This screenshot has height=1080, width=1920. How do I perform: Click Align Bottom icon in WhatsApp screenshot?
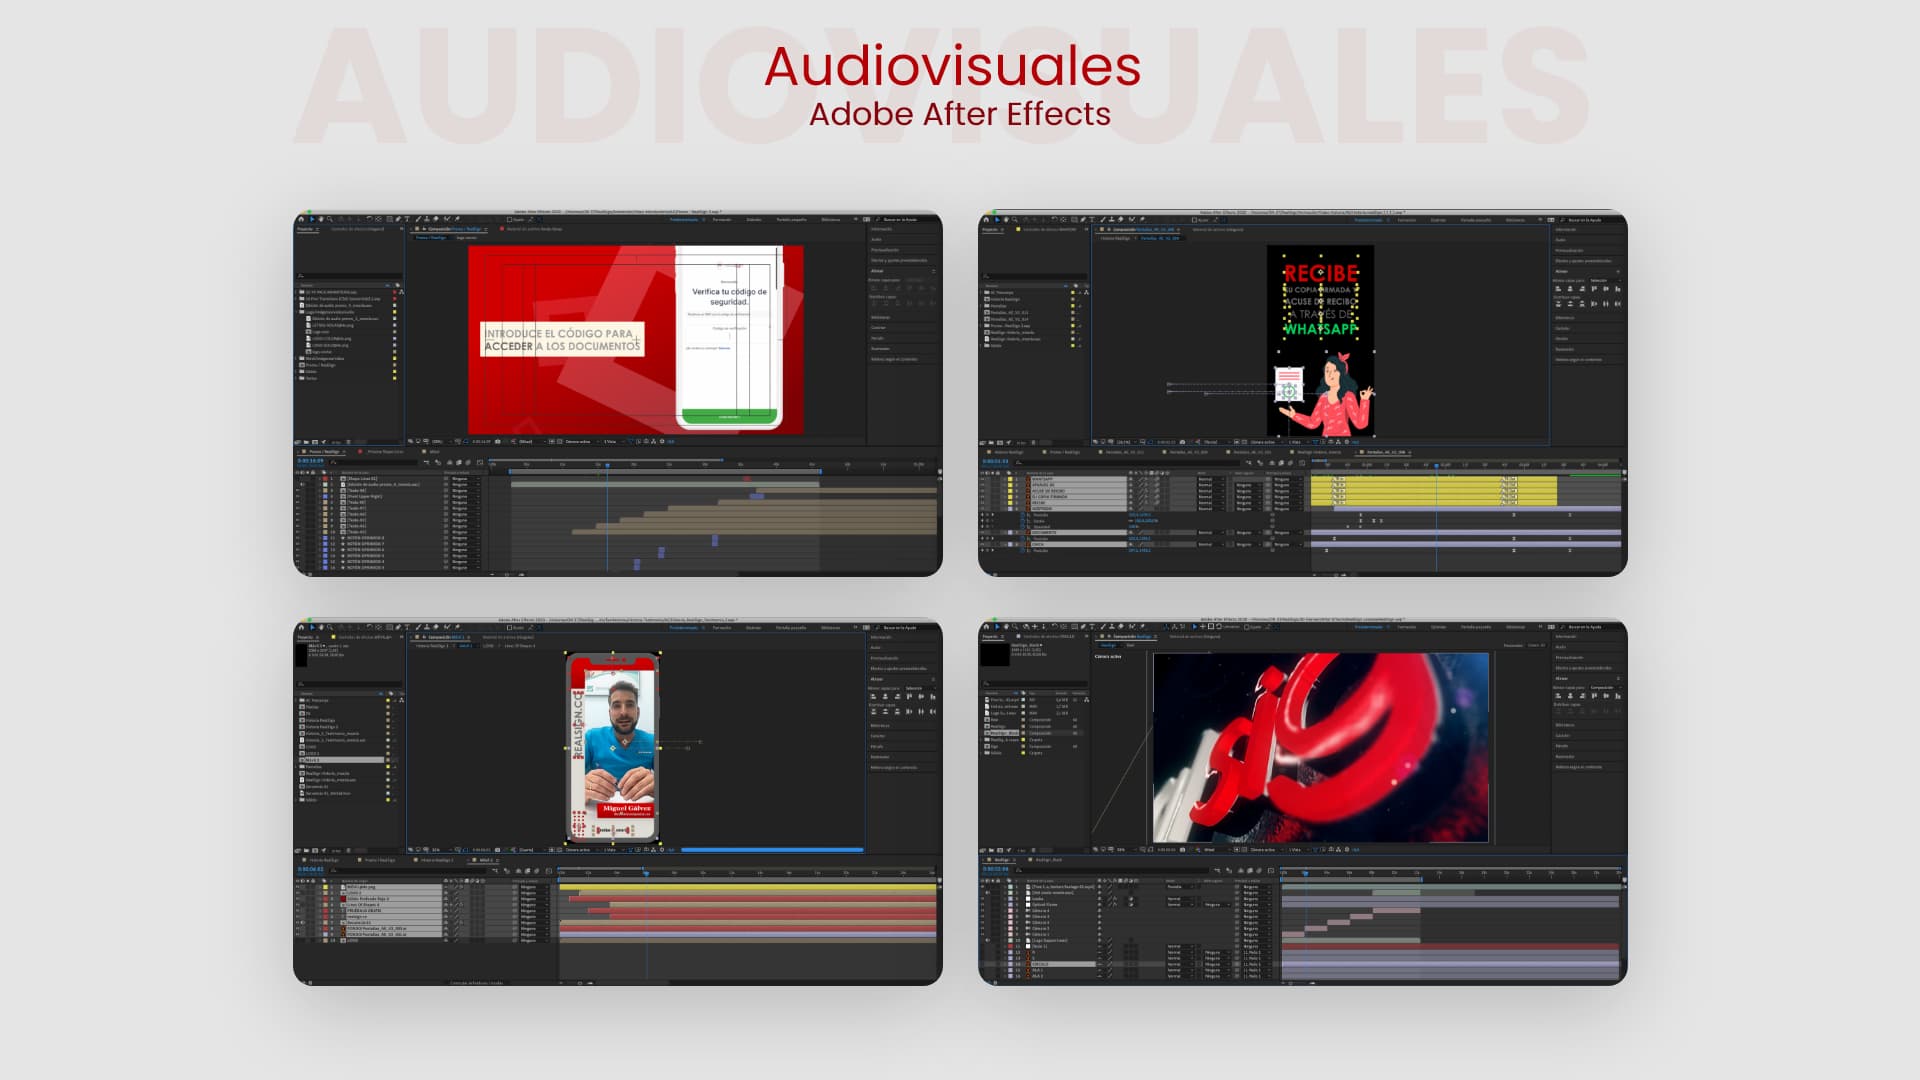(1618, 289)
